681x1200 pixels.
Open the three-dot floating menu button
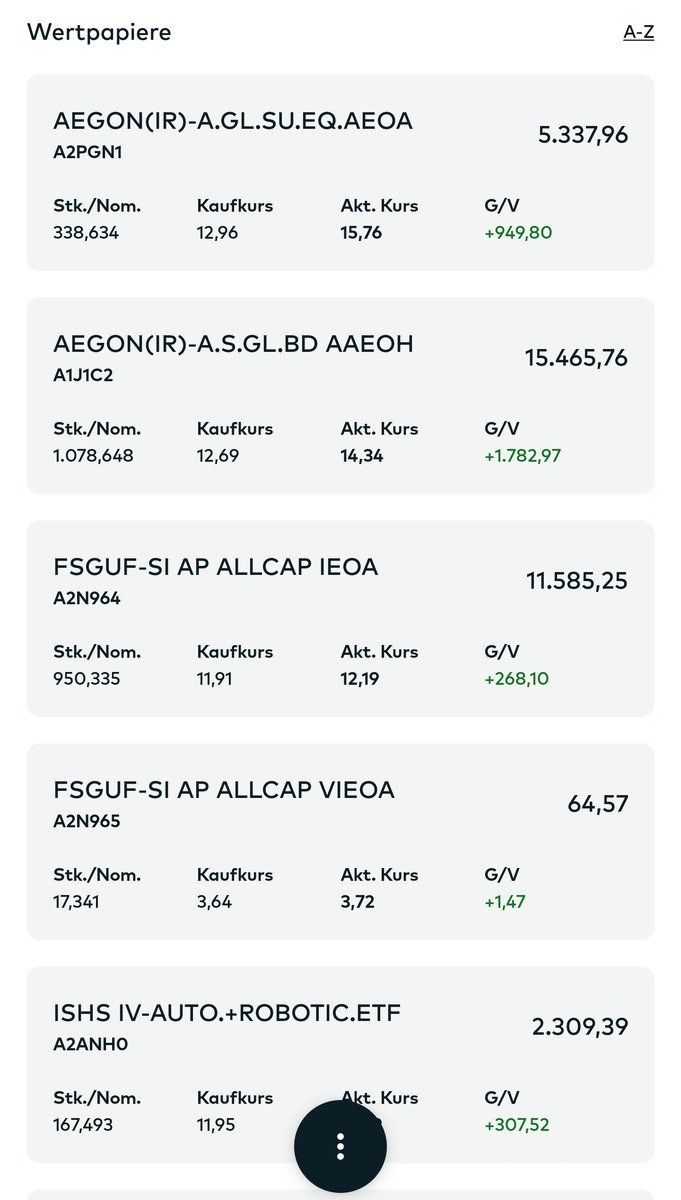click(340, 1147)
